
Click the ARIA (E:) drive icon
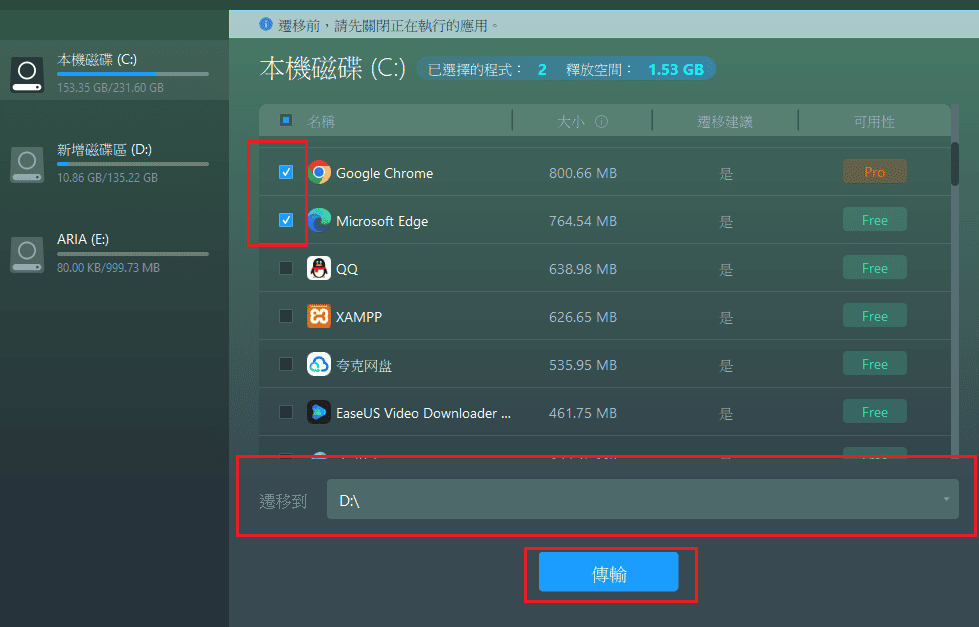tap(26, 253)
